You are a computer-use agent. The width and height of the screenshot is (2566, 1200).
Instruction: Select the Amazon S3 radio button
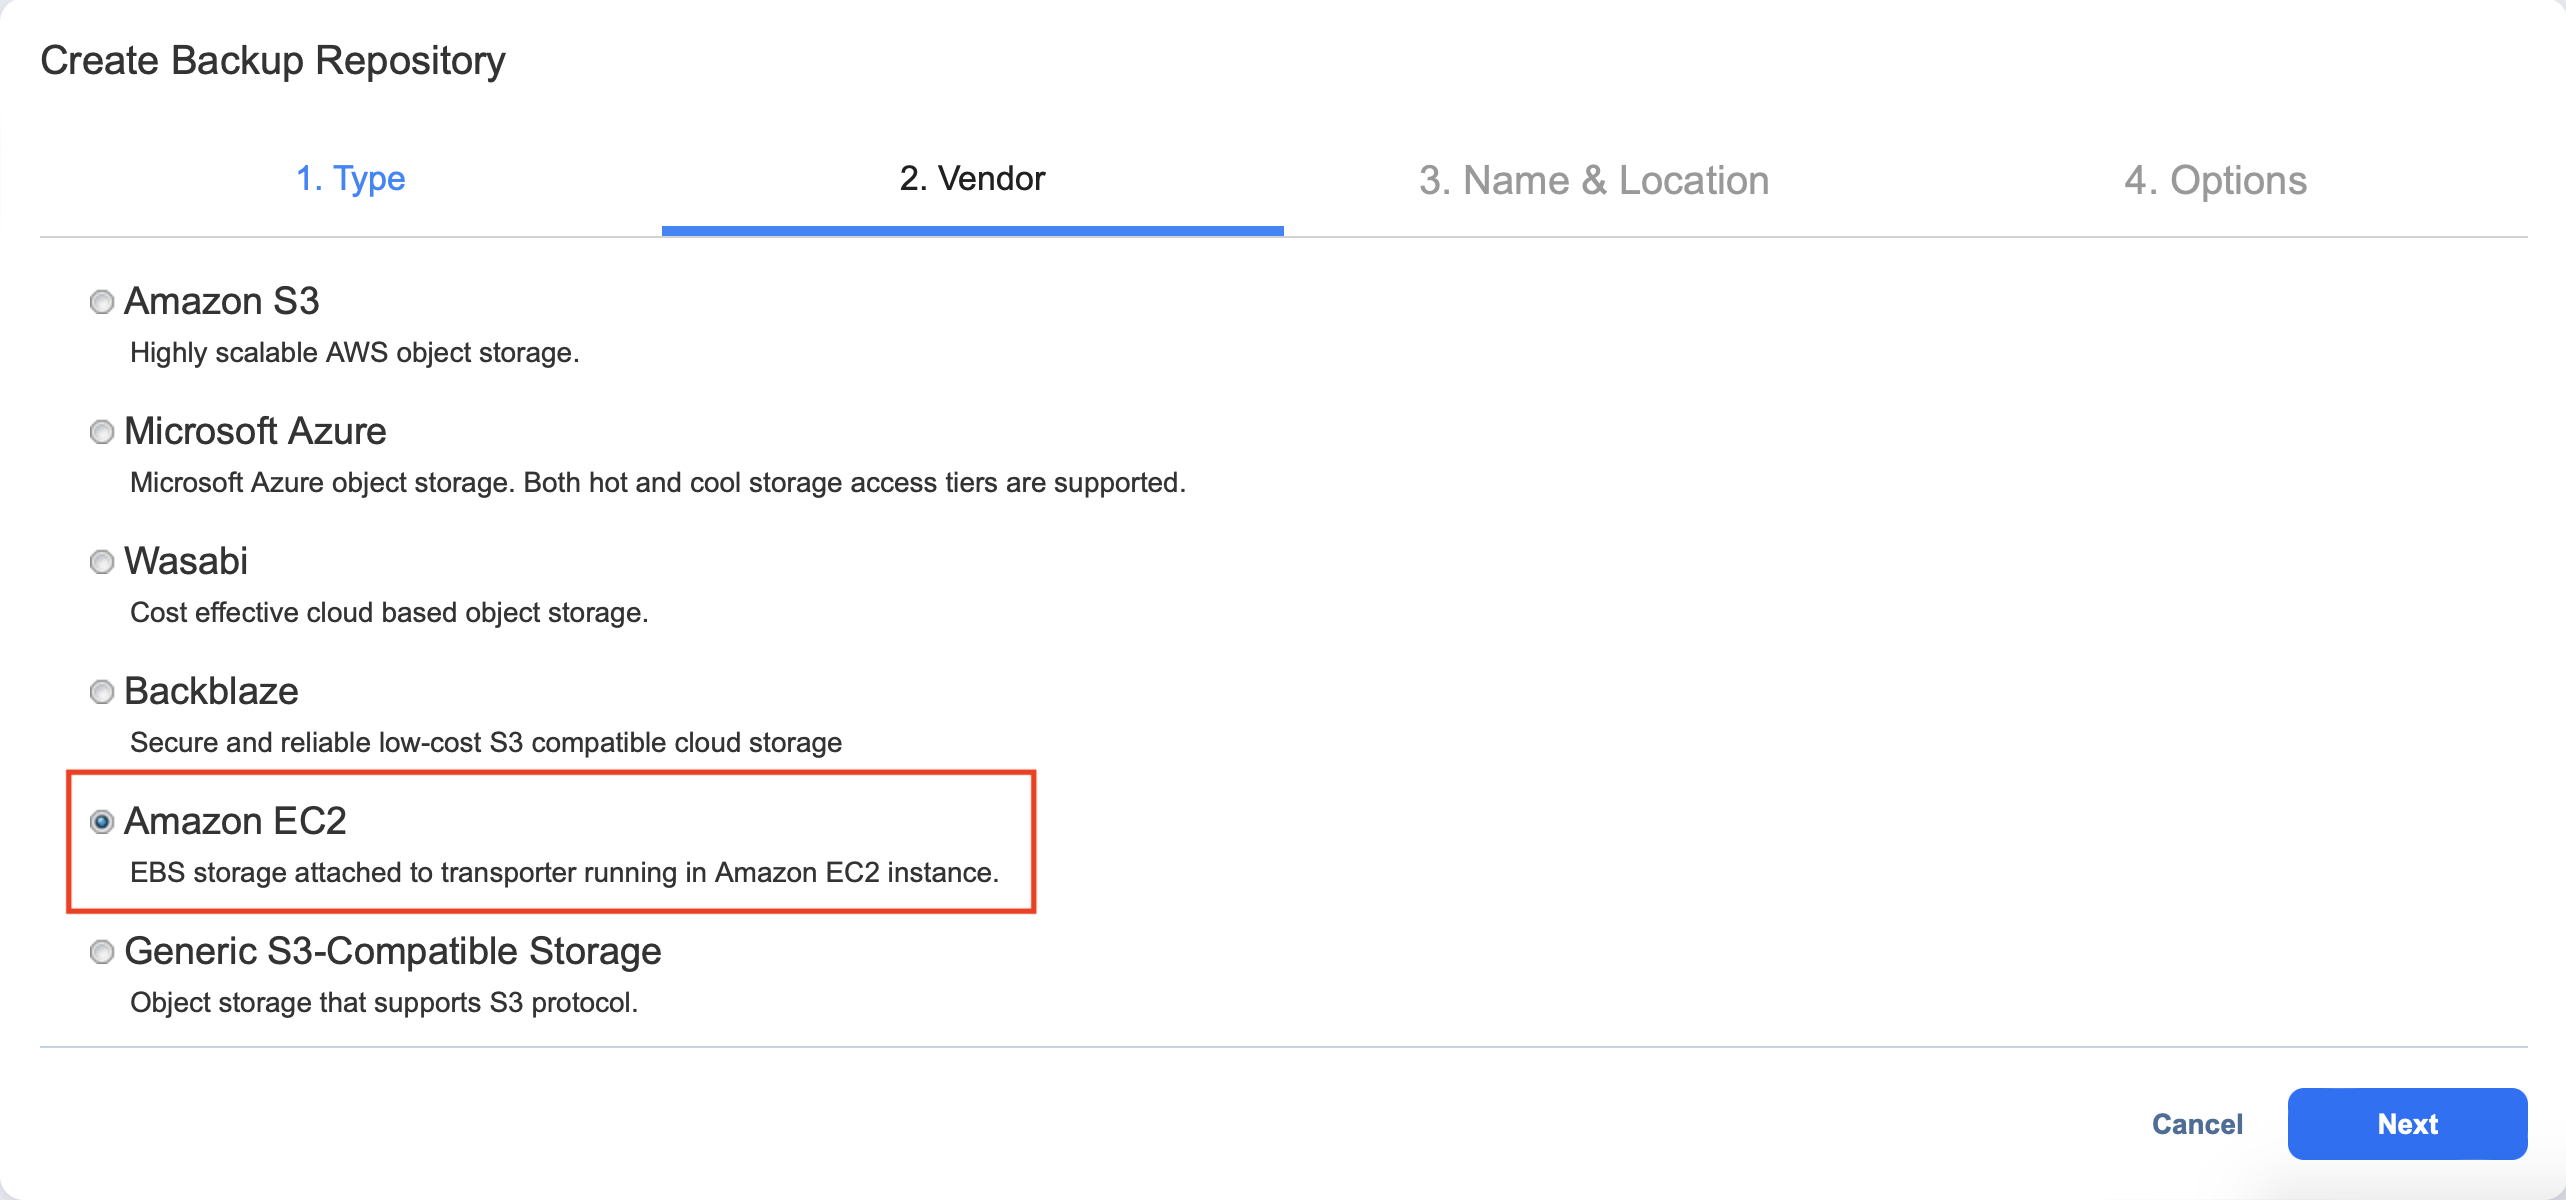click(x=102, y=302)
